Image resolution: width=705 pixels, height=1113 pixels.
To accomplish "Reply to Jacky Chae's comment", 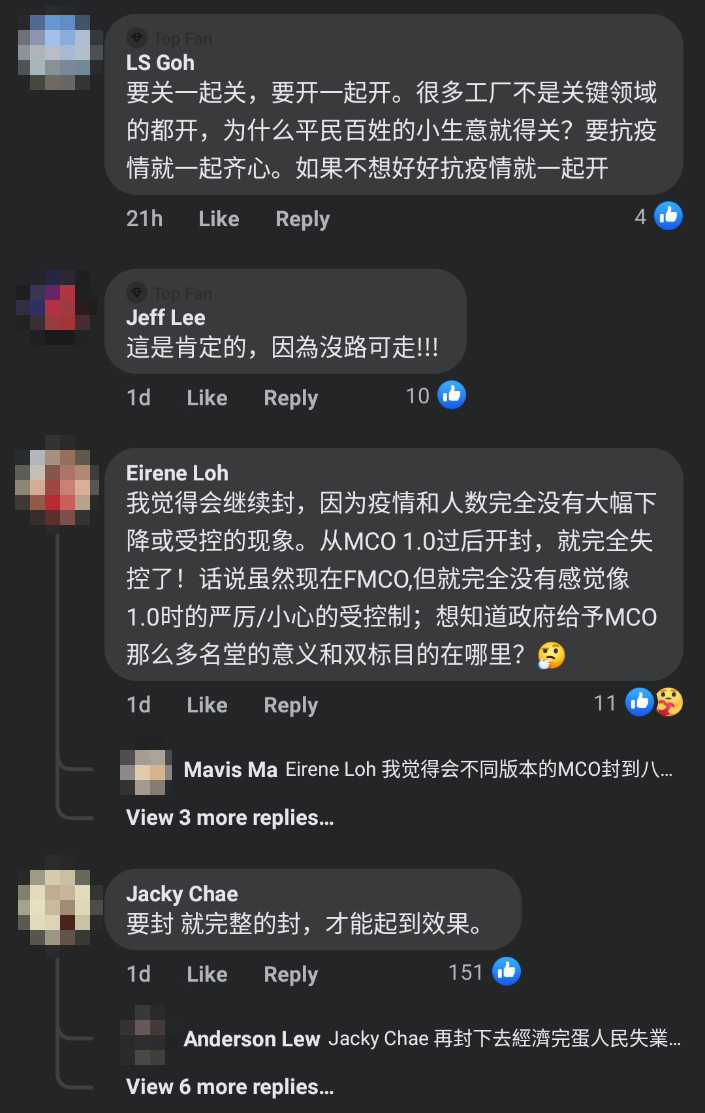I will (x=290, y=975).
